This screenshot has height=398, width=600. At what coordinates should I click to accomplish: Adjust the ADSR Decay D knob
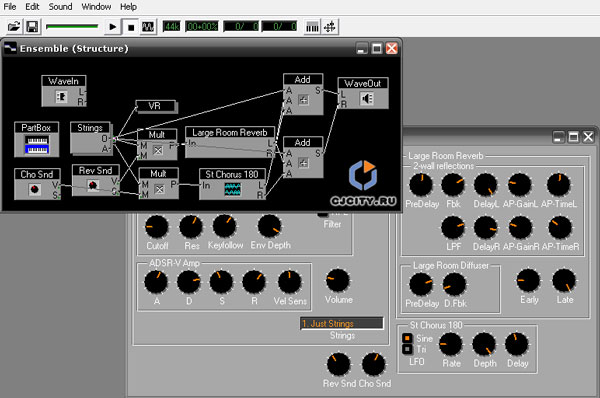(x=189, y=282)
